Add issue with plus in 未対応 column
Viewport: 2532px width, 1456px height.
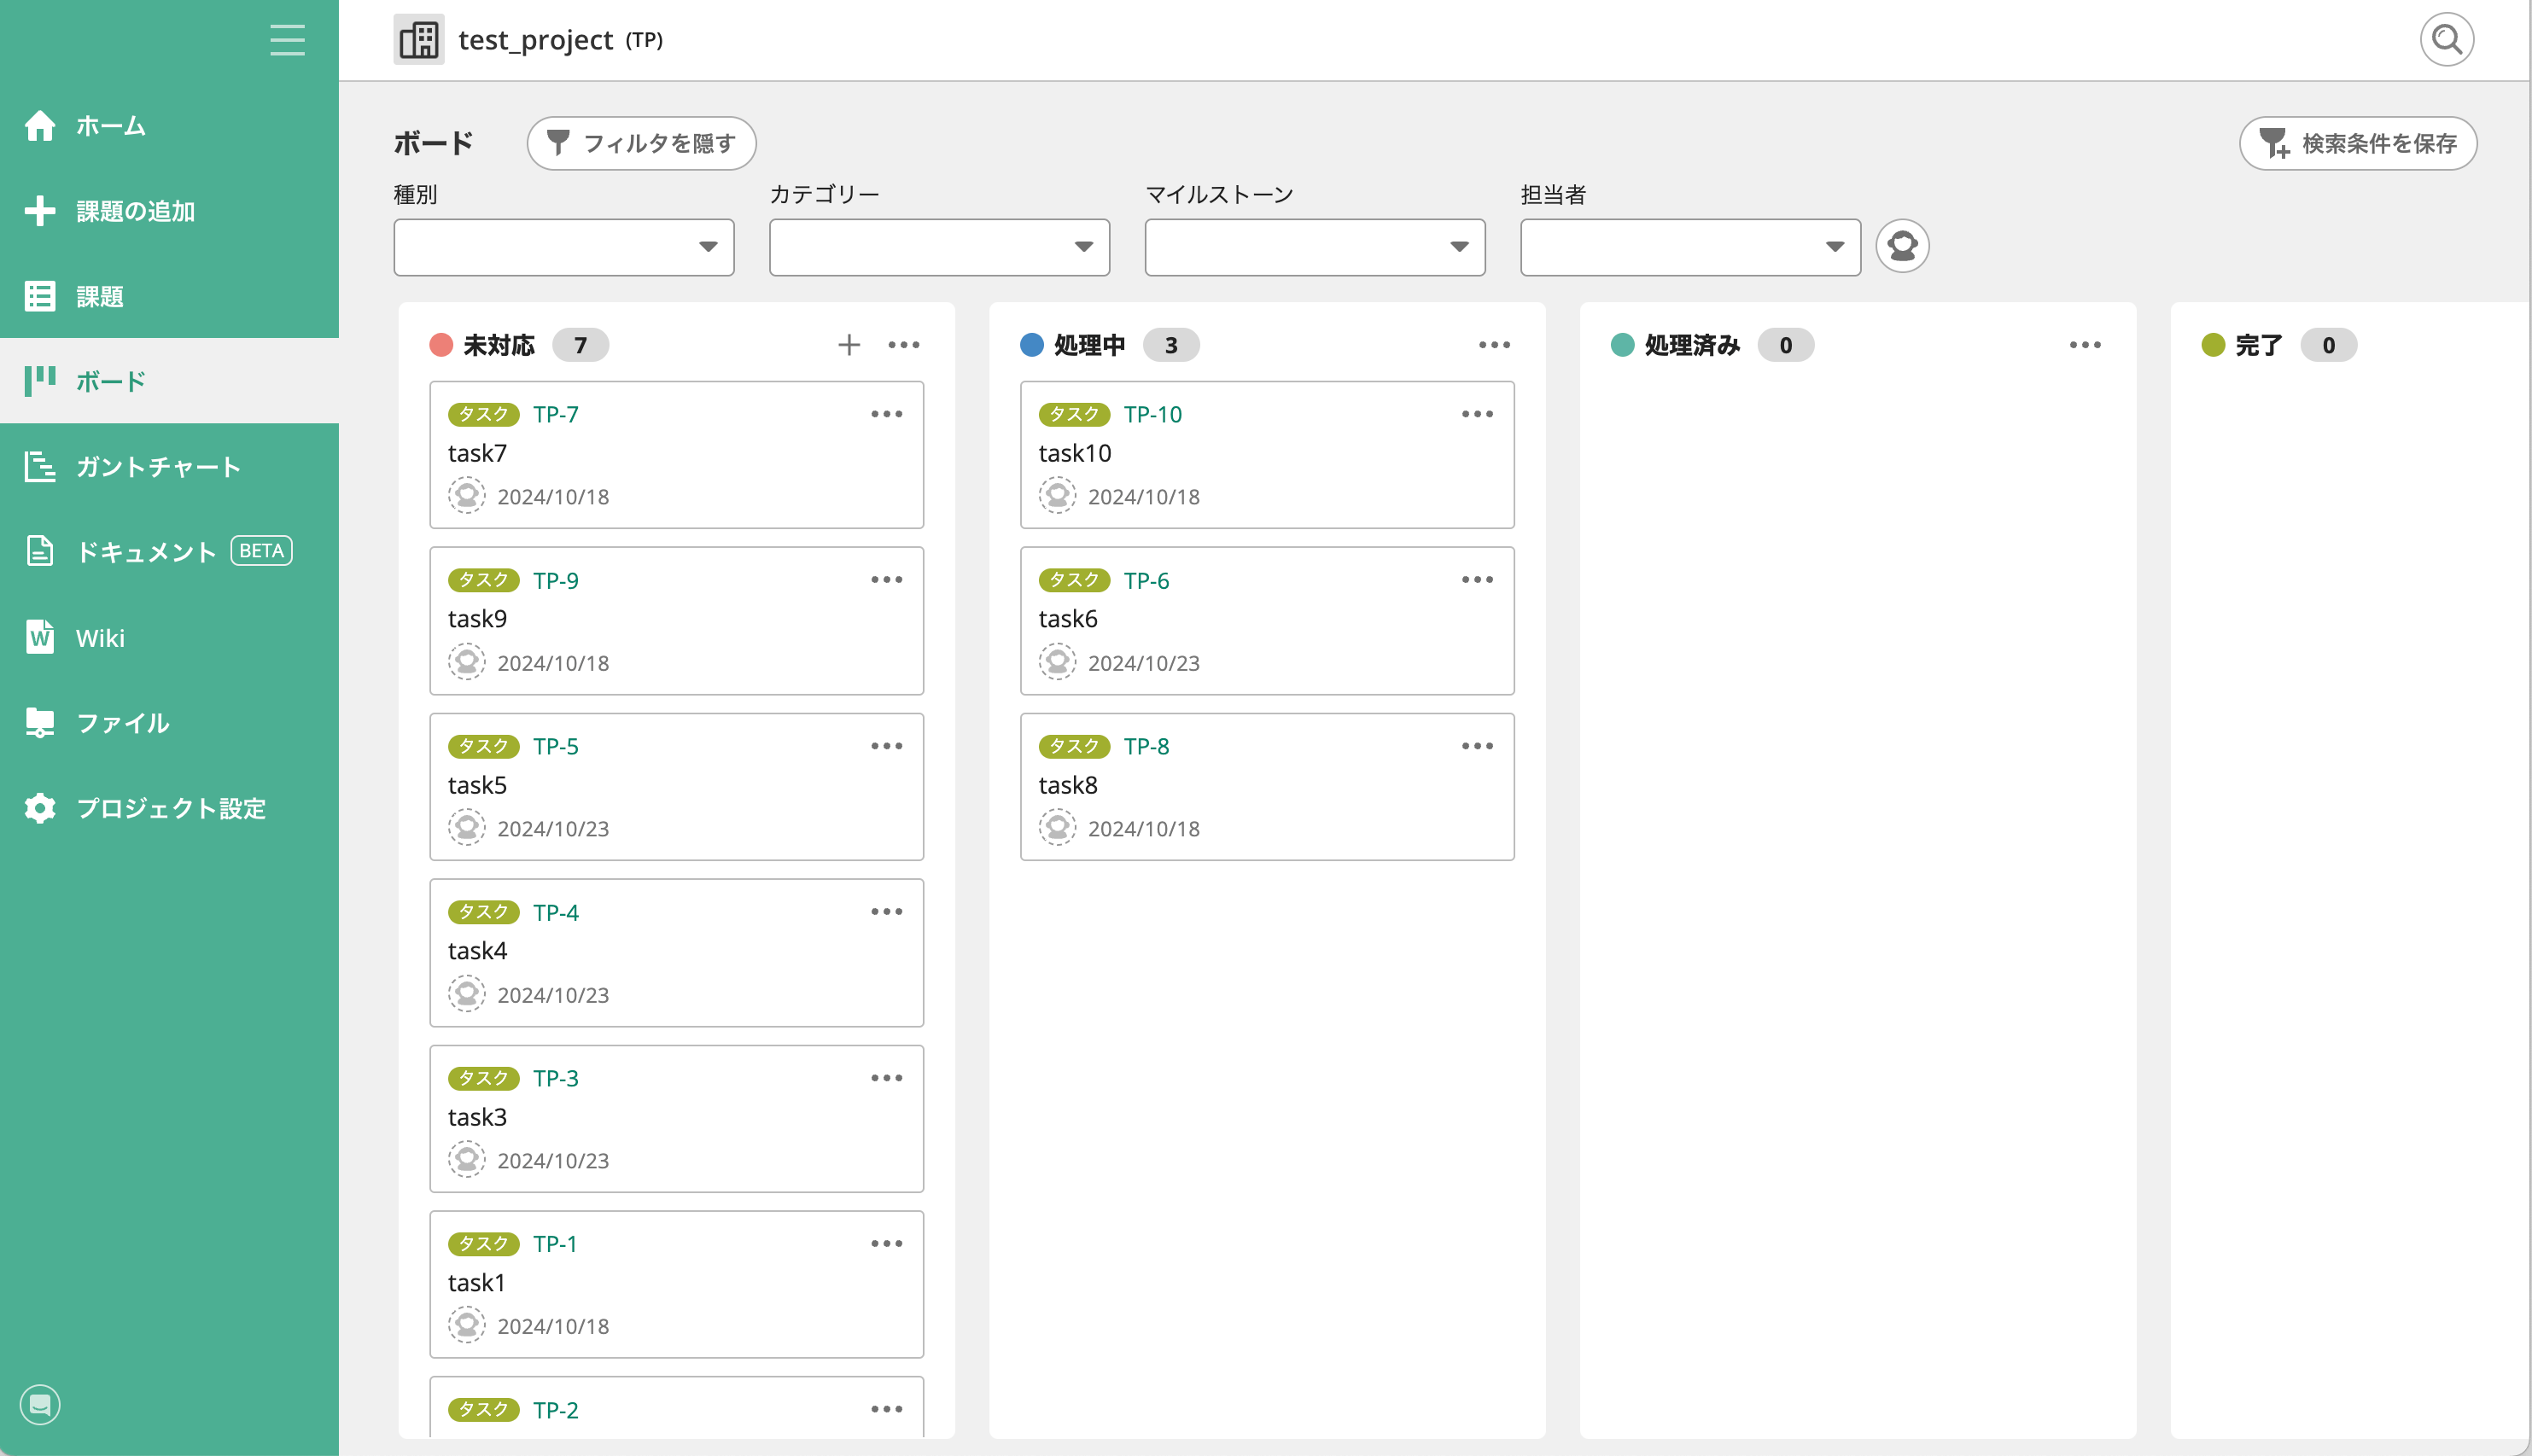[x=849, y=345]
